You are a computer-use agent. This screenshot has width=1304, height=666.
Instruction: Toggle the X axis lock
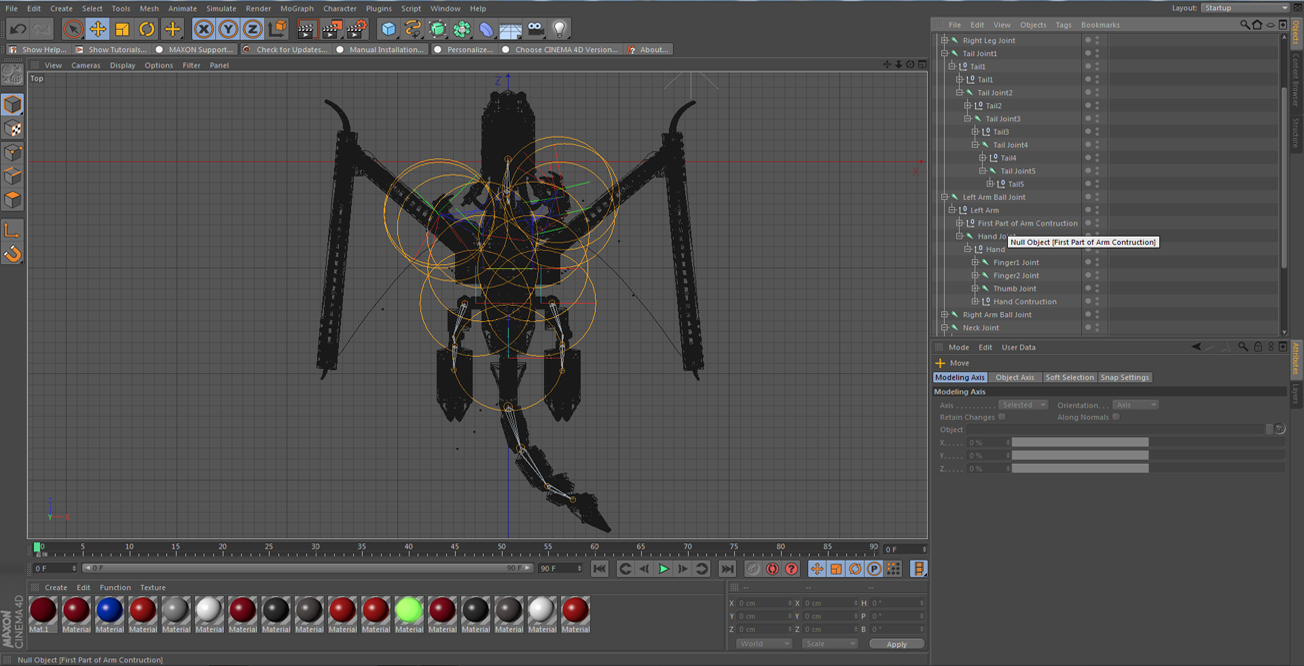(x=204, y=29)
